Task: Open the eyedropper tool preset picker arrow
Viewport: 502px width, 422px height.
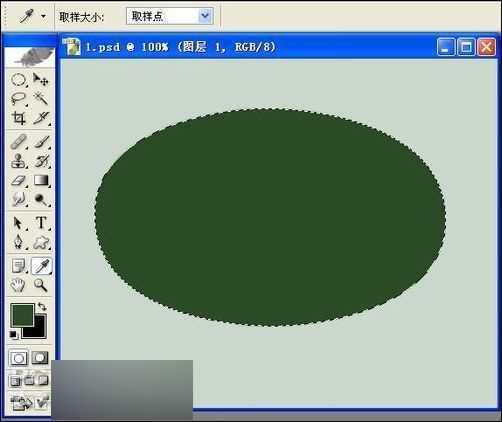Action: (x=43, y=16)
